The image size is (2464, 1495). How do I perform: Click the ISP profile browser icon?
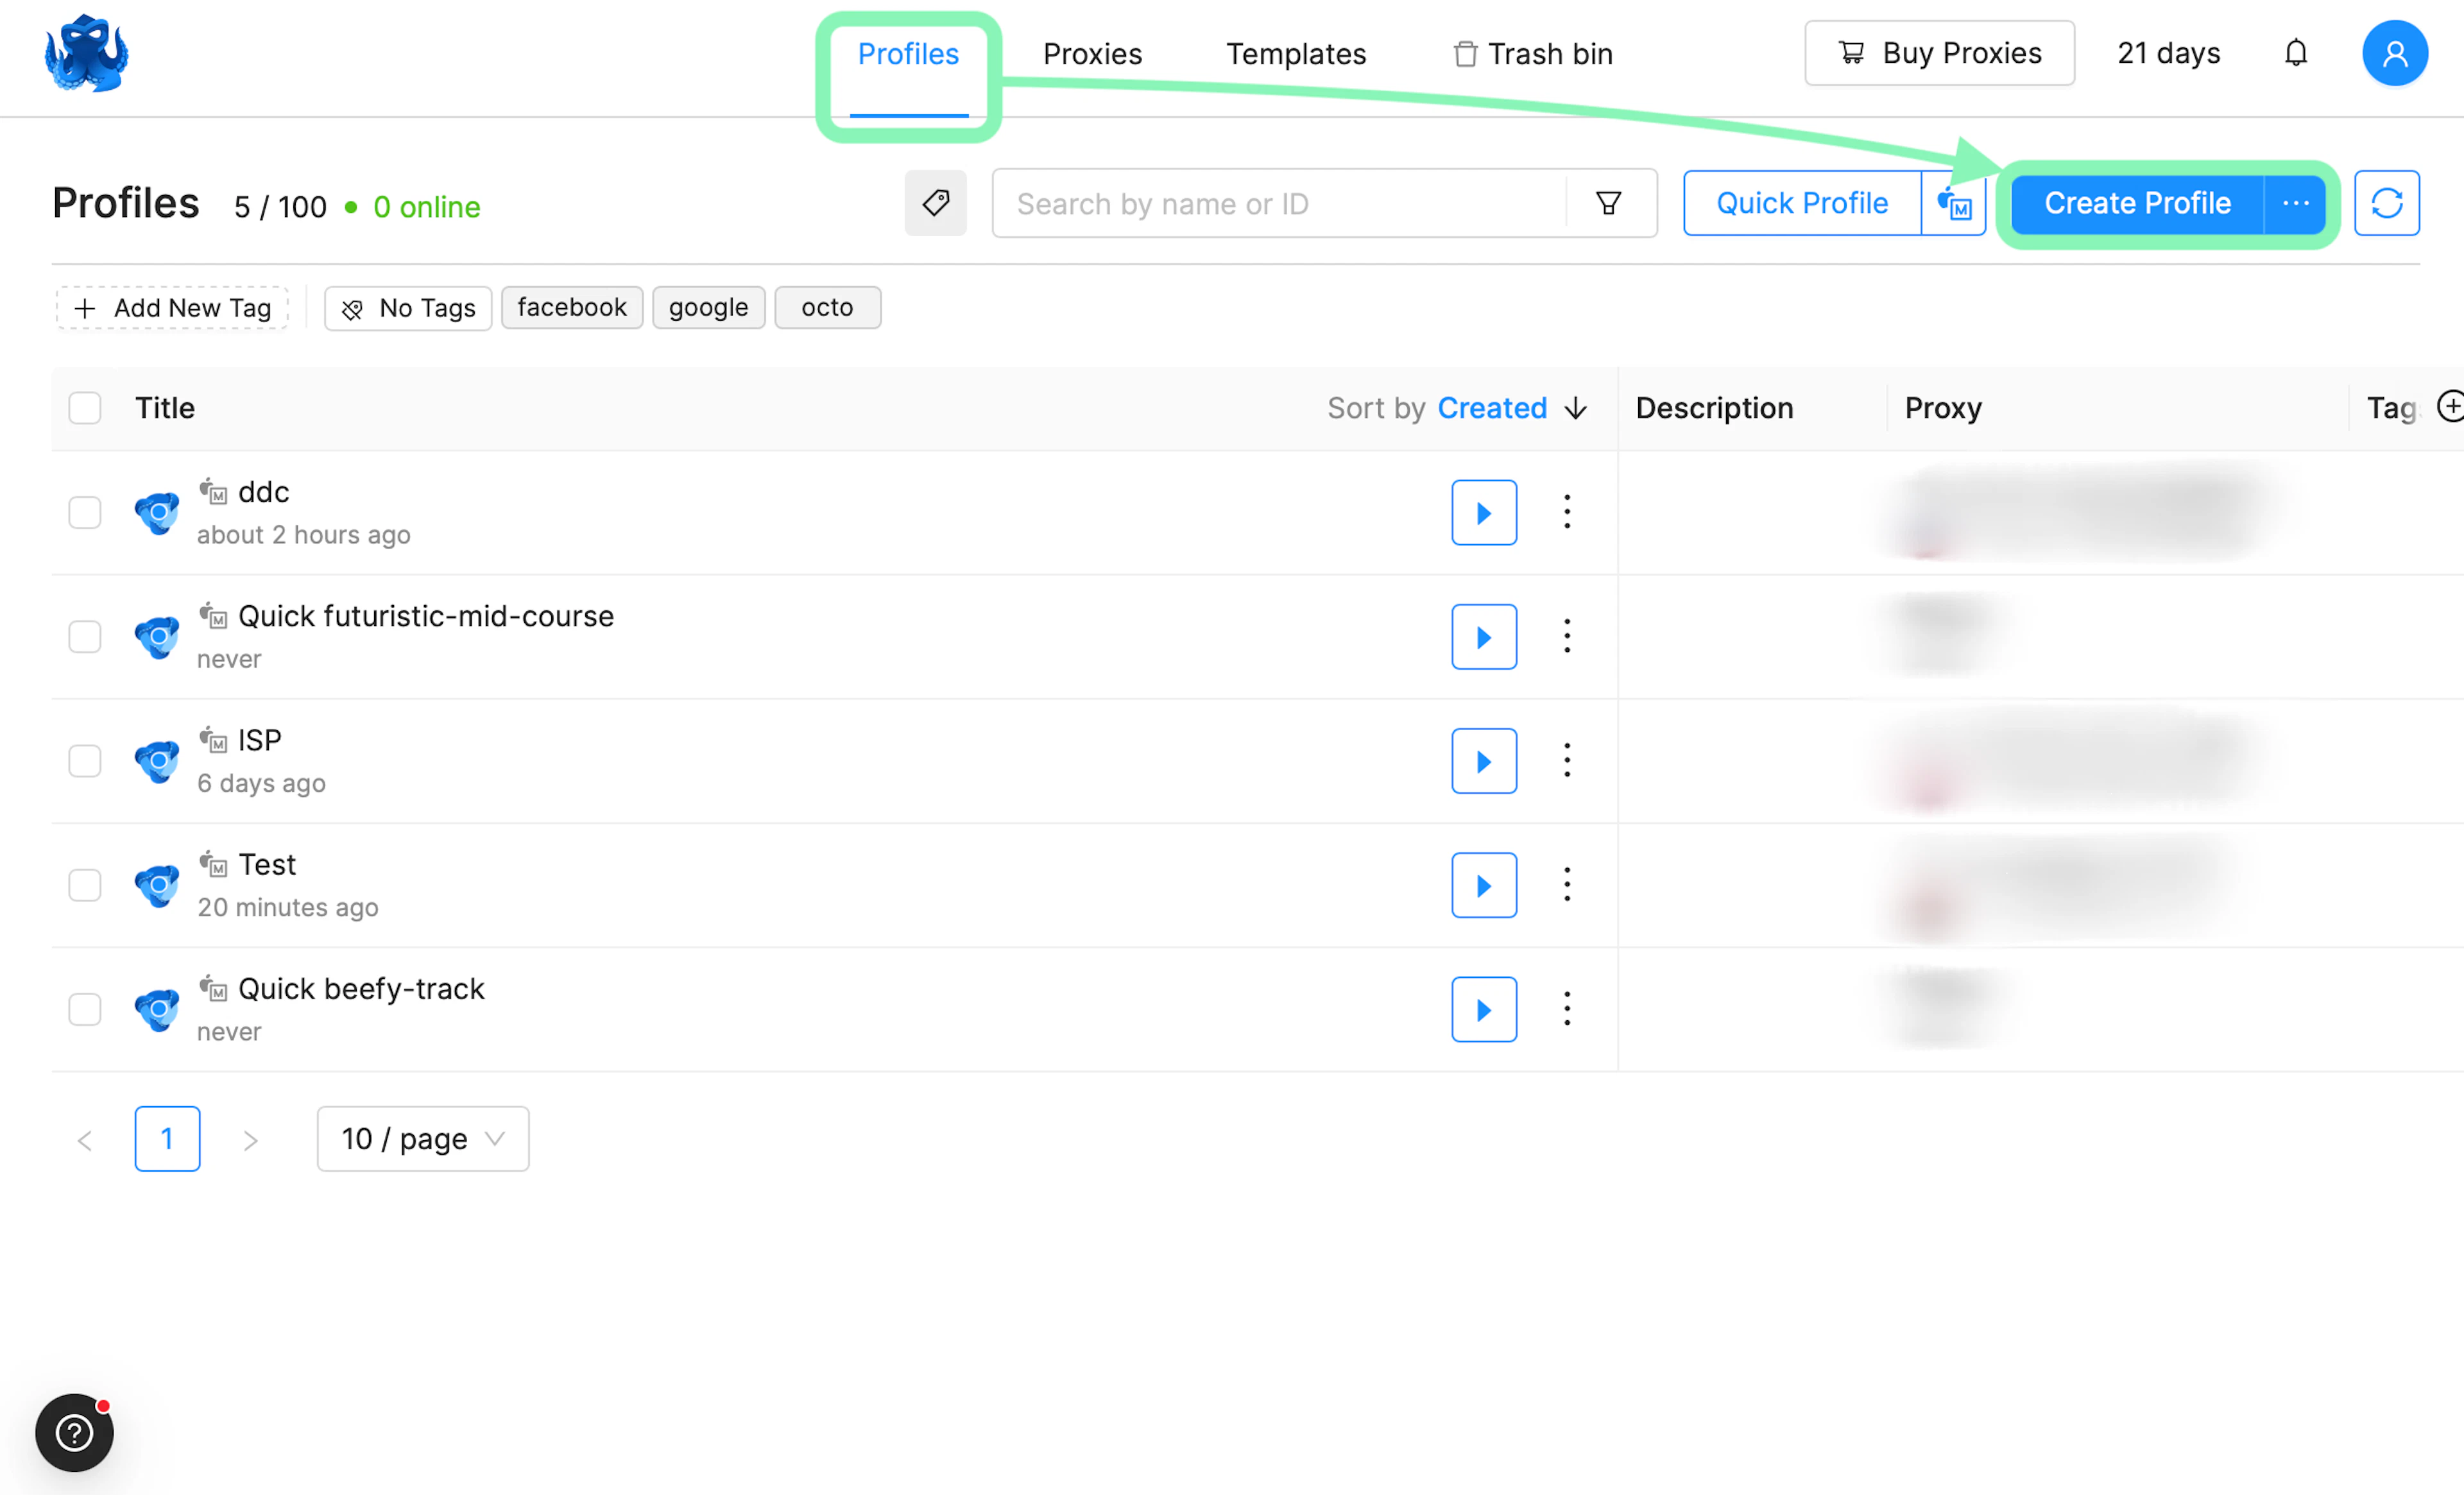(157, 761)
